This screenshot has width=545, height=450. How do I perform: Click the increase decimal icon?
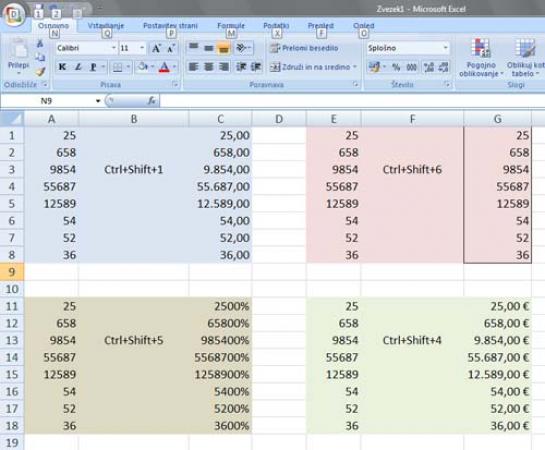pyautogui.click(x=429, y=67)
